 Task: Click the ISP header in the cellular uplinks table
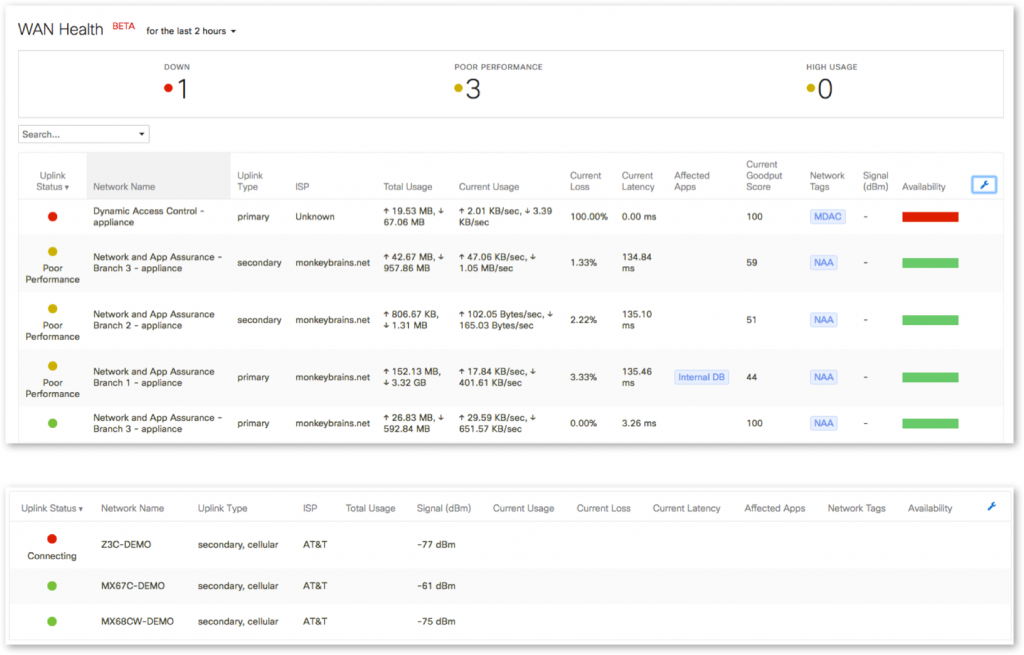tap(310, 508)
